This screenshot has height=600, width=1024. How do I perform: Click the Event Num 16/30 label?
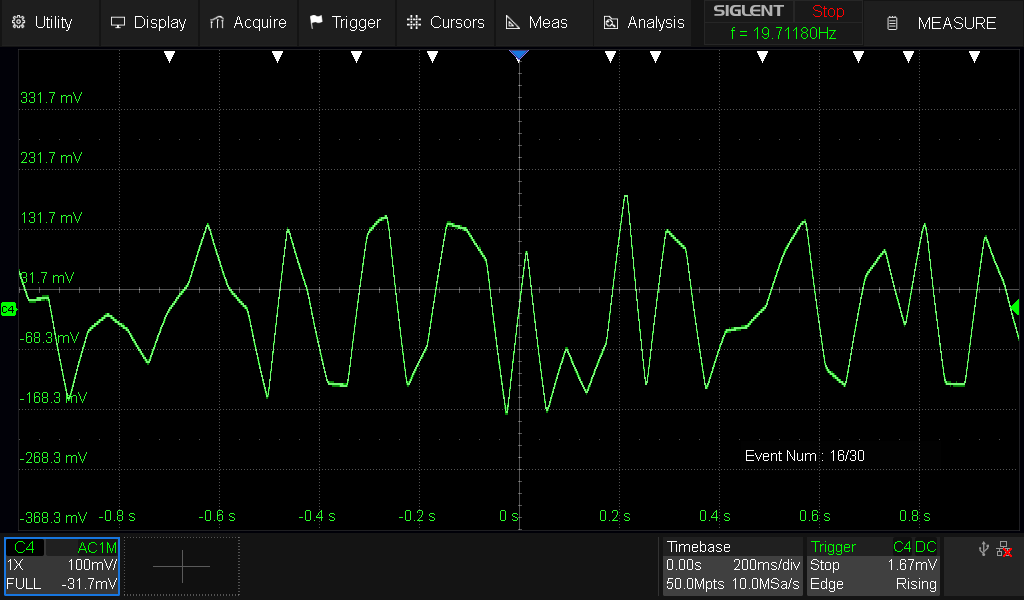tap(805, 456)
